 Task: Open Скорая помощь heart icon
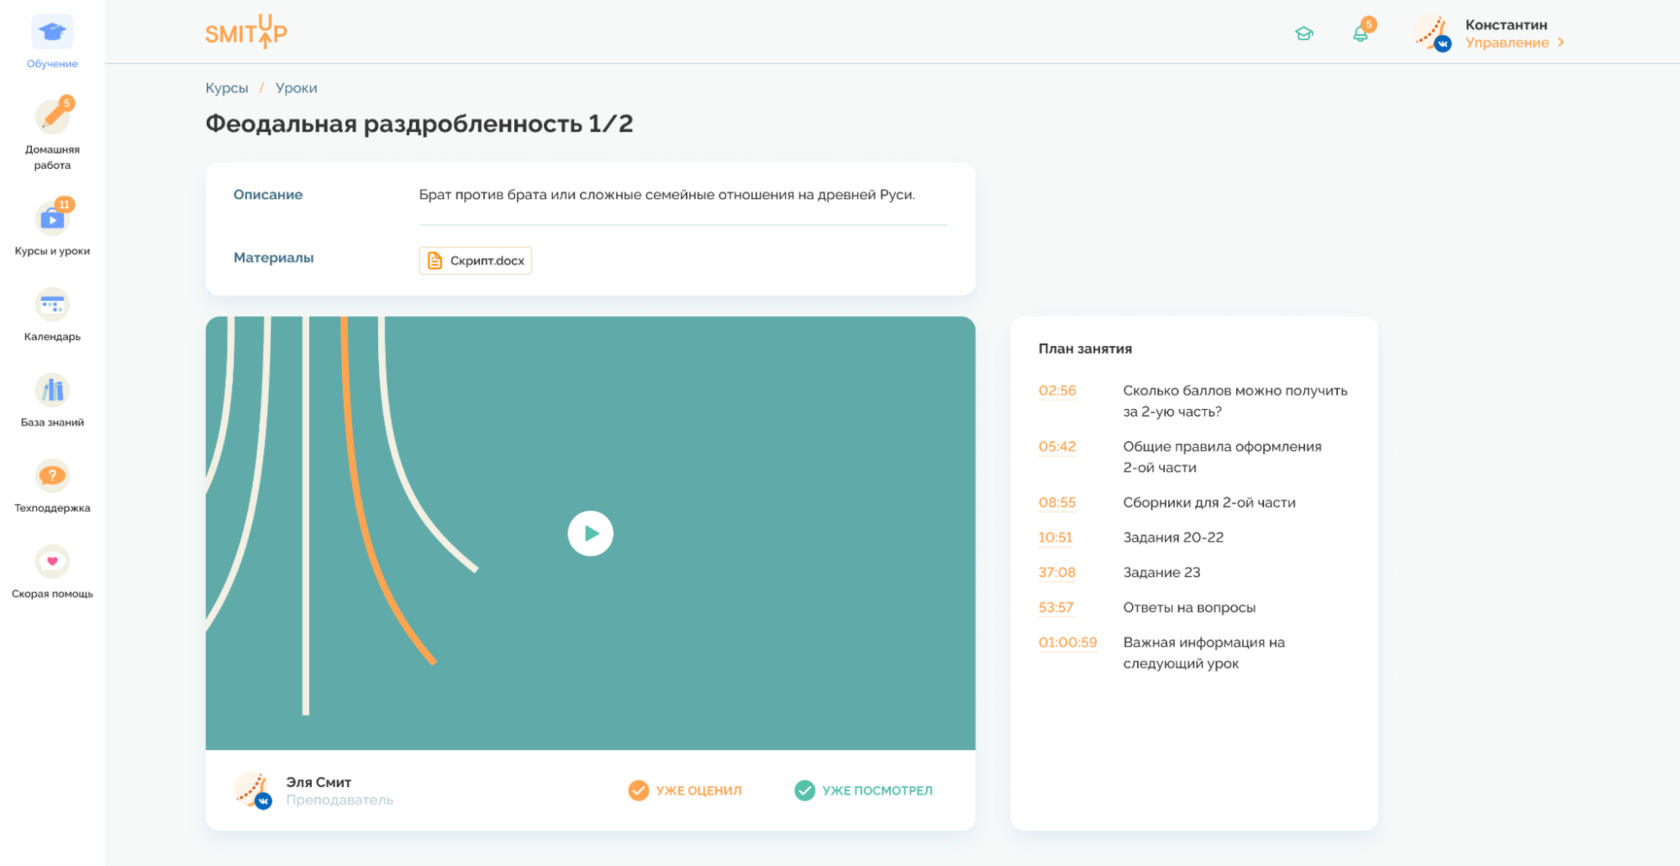point(52,562)
